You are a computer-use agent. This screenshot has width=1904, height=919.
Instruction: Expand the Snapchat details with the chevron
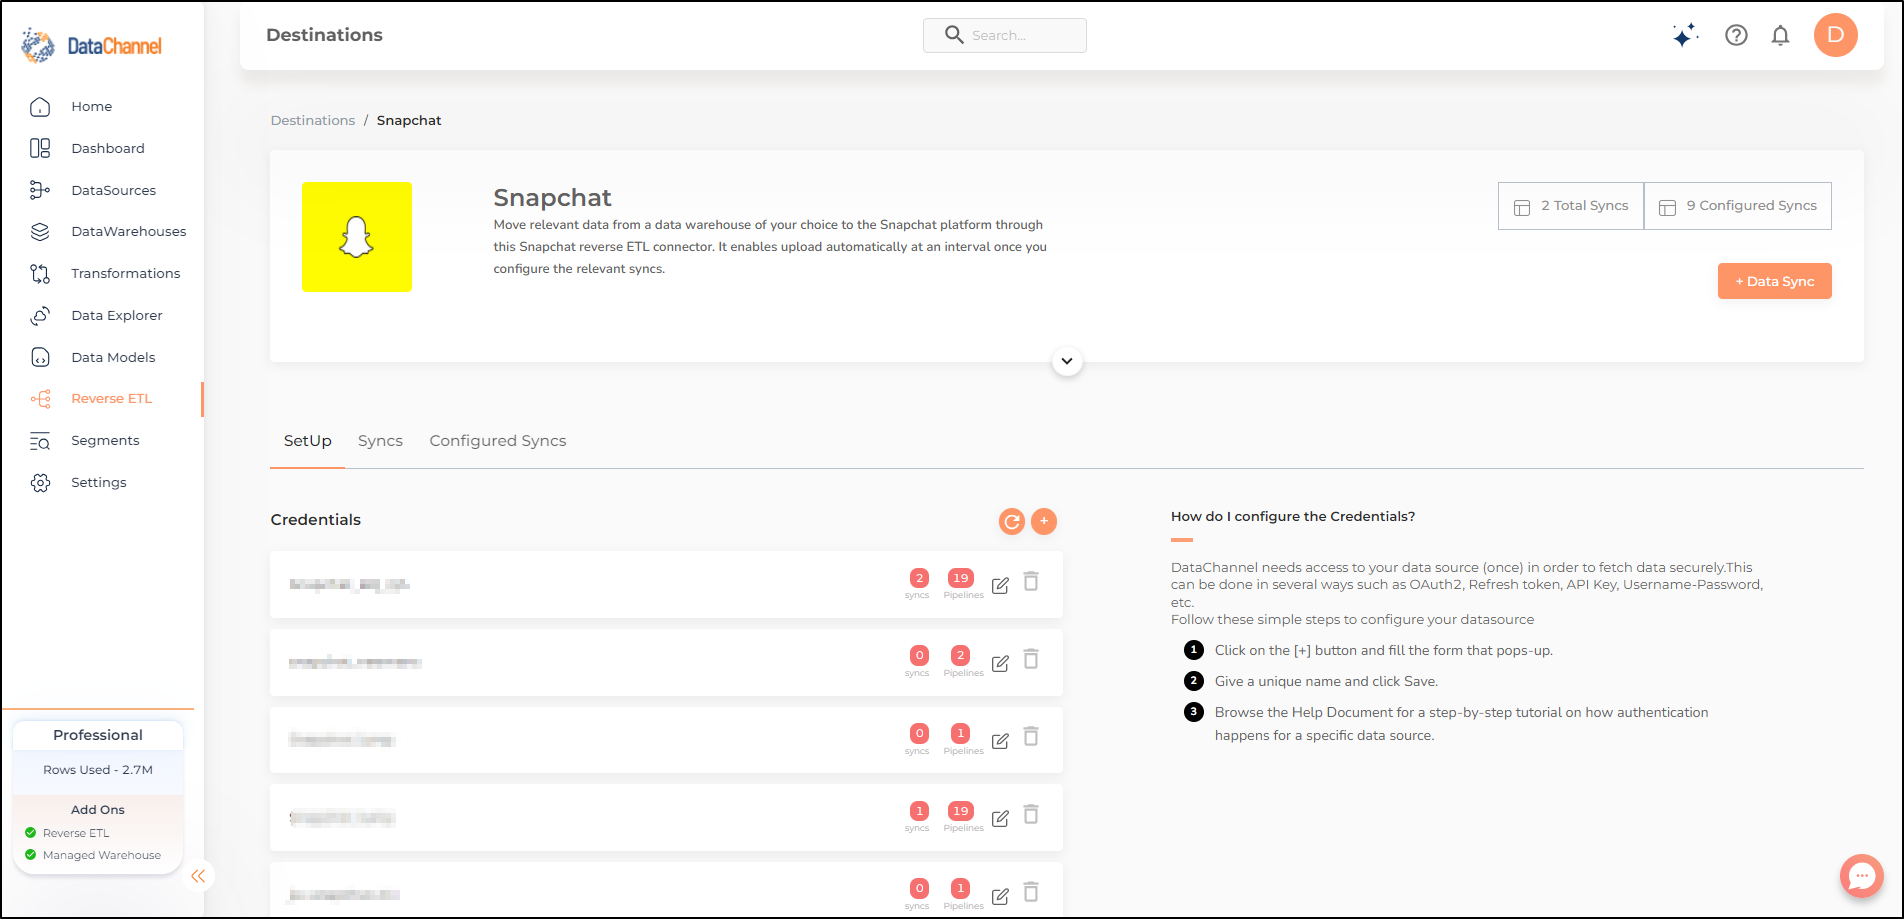point(1067,361)
